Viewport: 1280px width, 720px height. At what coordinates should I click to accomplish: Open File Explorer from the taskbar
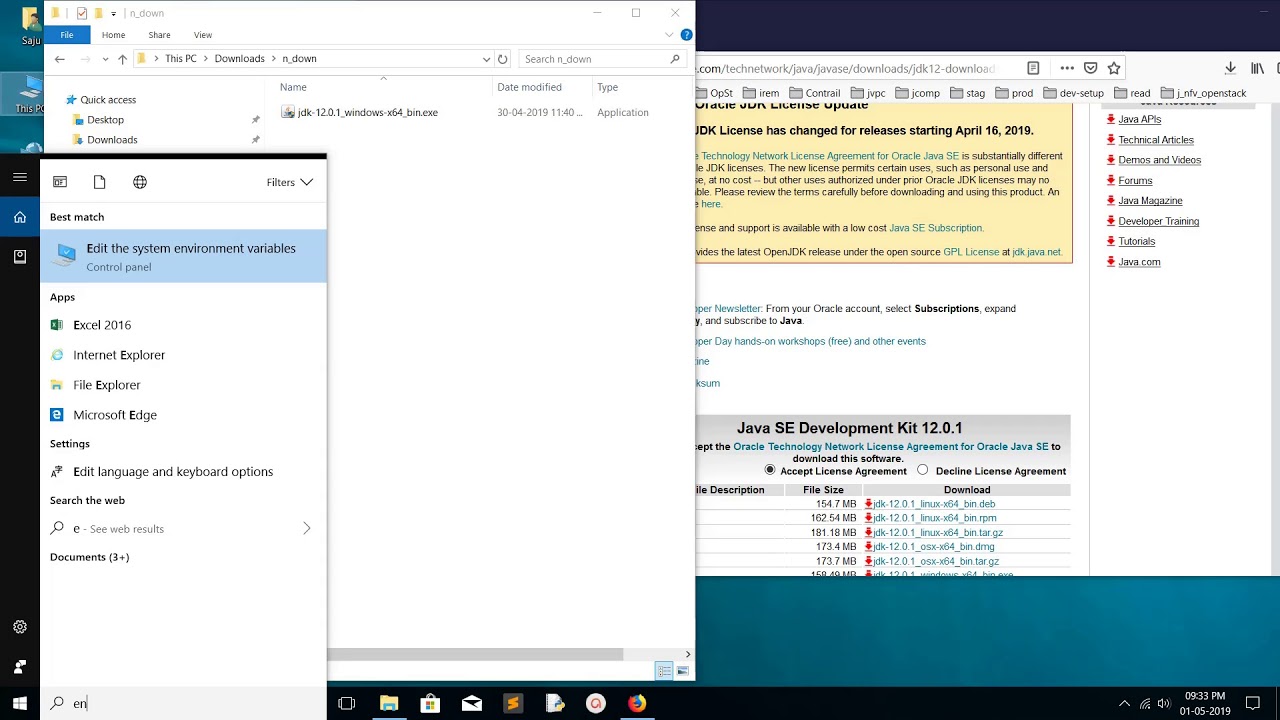click(x=389, y=704)
